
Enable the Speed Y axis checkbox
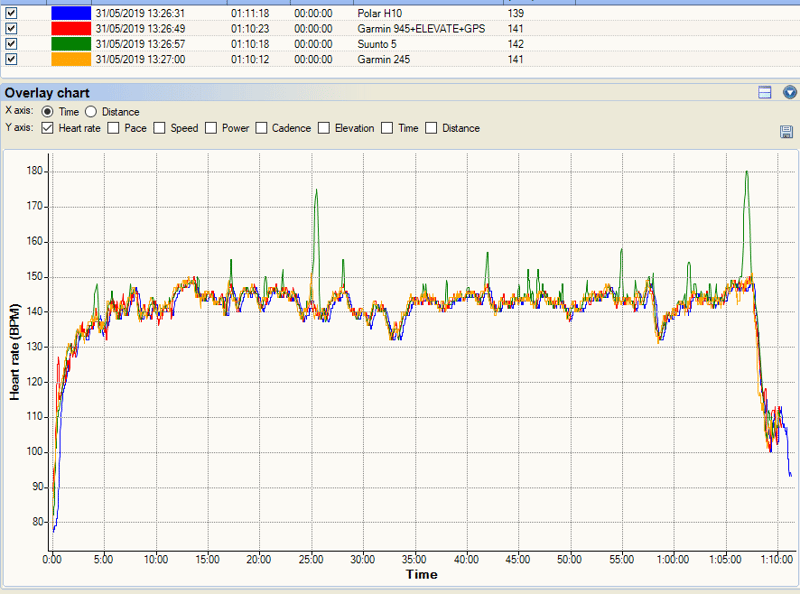[x=160, y=128]
